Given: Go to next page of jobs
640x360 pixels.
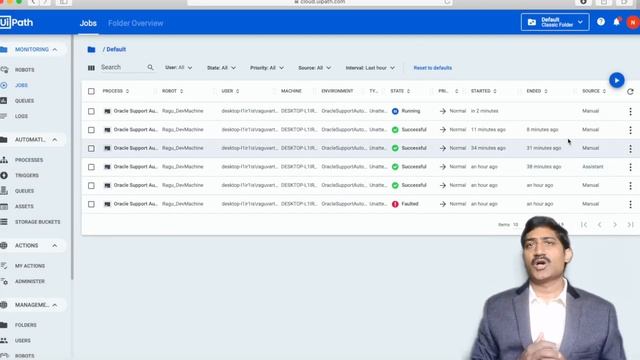Looking at the screenshot, I should (615, 224).
